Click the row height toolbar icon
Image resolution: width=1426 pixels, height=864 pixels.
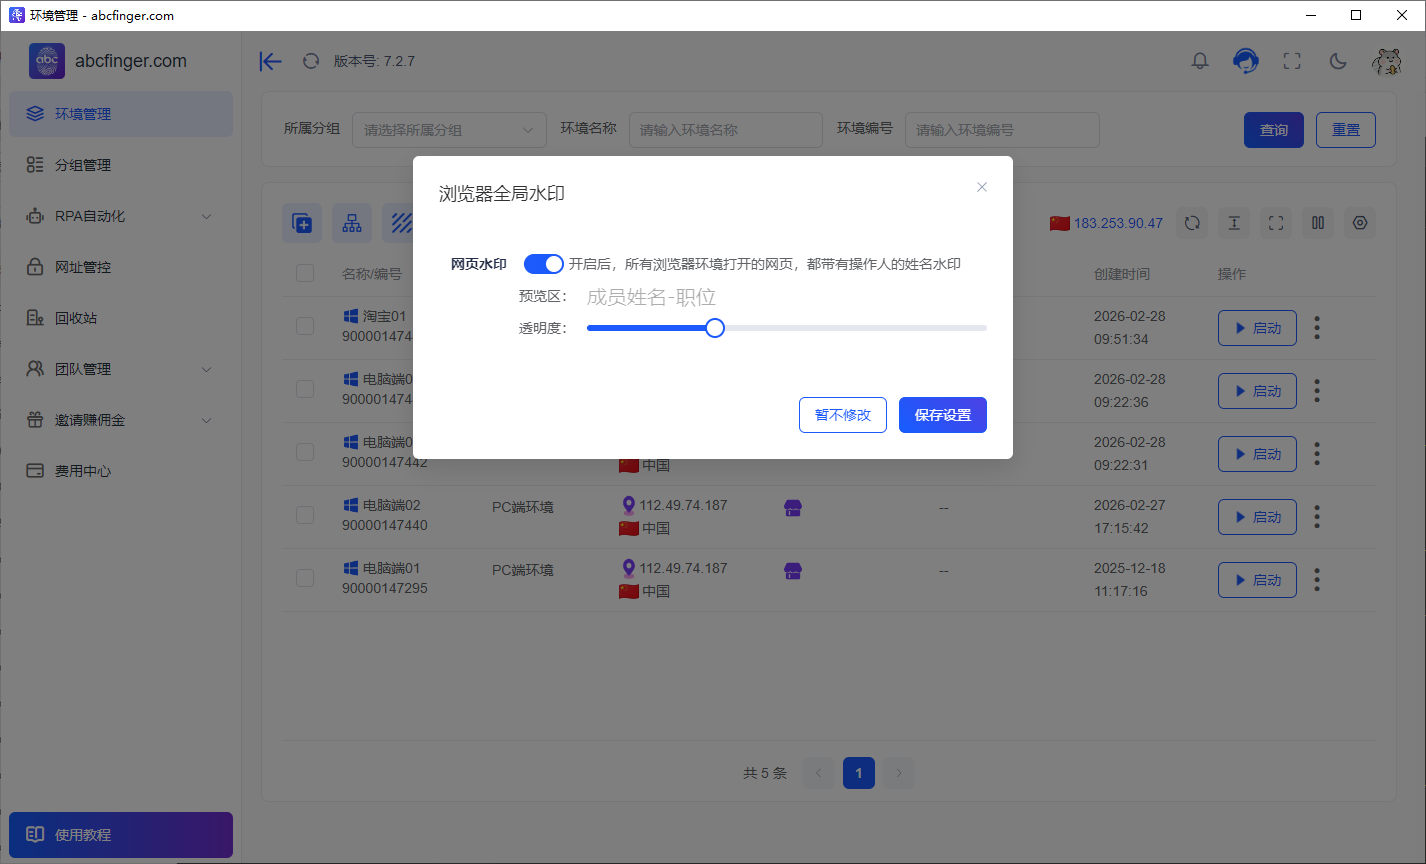click(x=1234, y=223)
